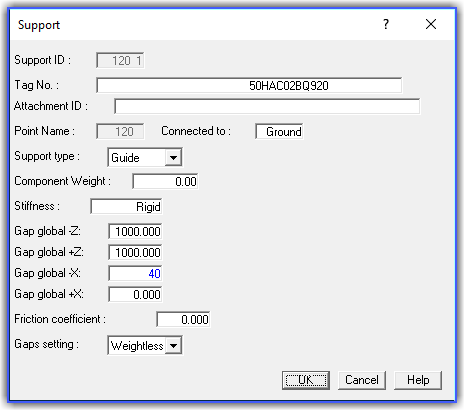465x411 pixels.
Task: Edit the Gap global -Z value field
Action: point(135,231)
